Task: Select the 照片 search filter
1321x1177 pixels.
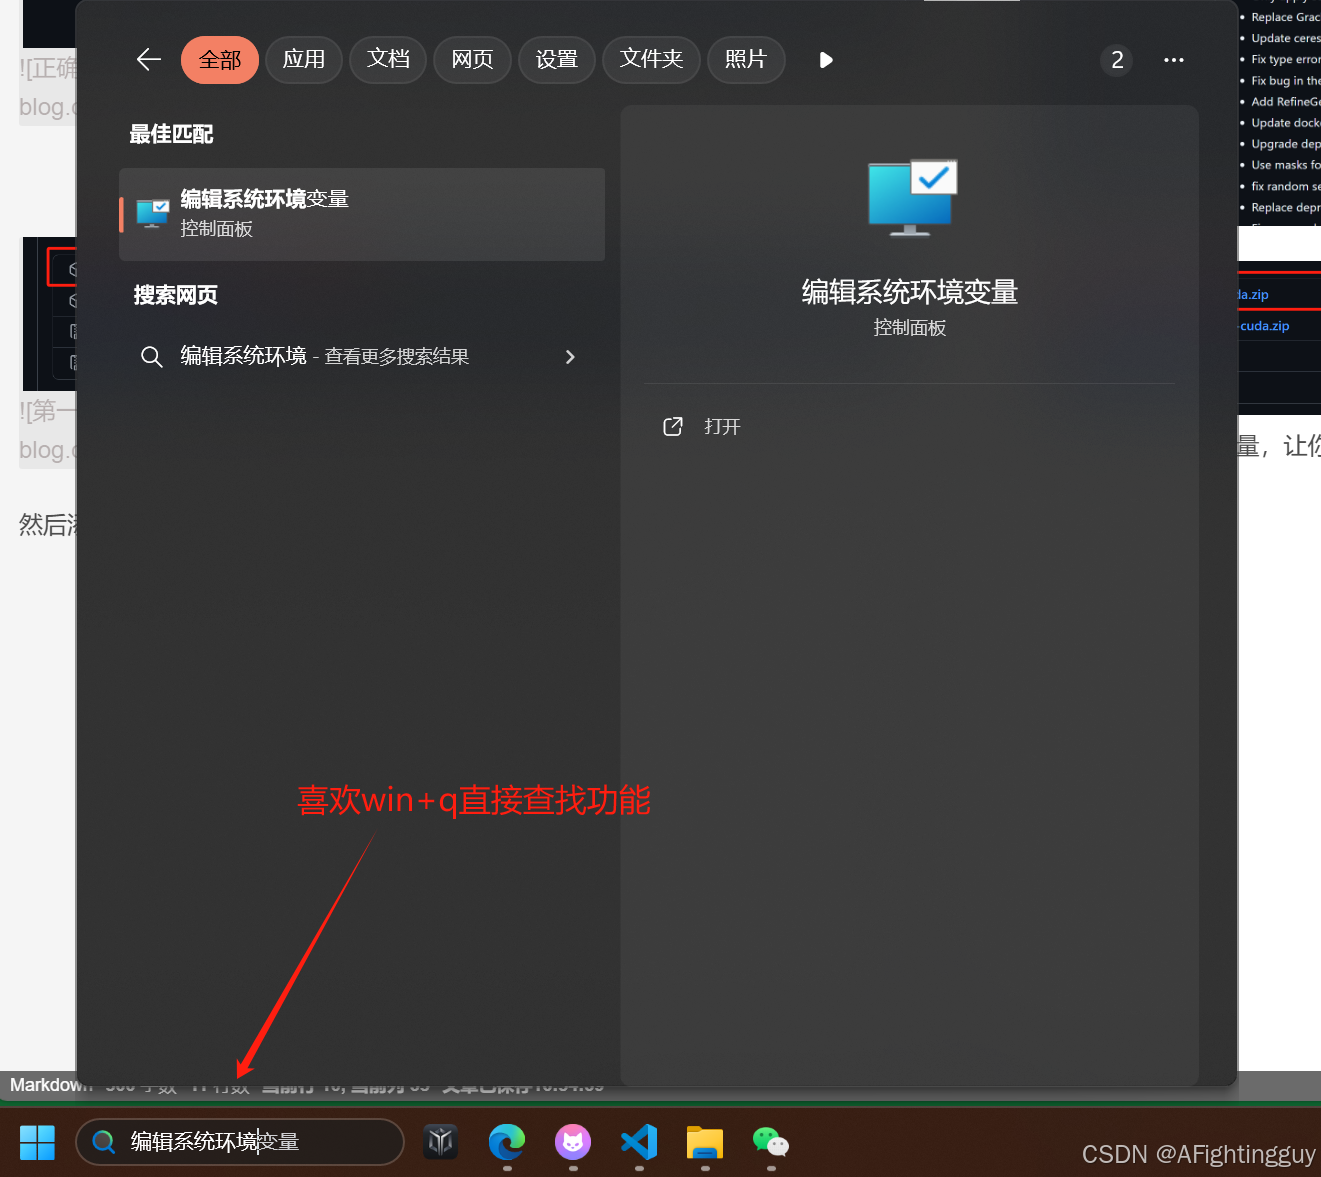Action: click(746, 60)
